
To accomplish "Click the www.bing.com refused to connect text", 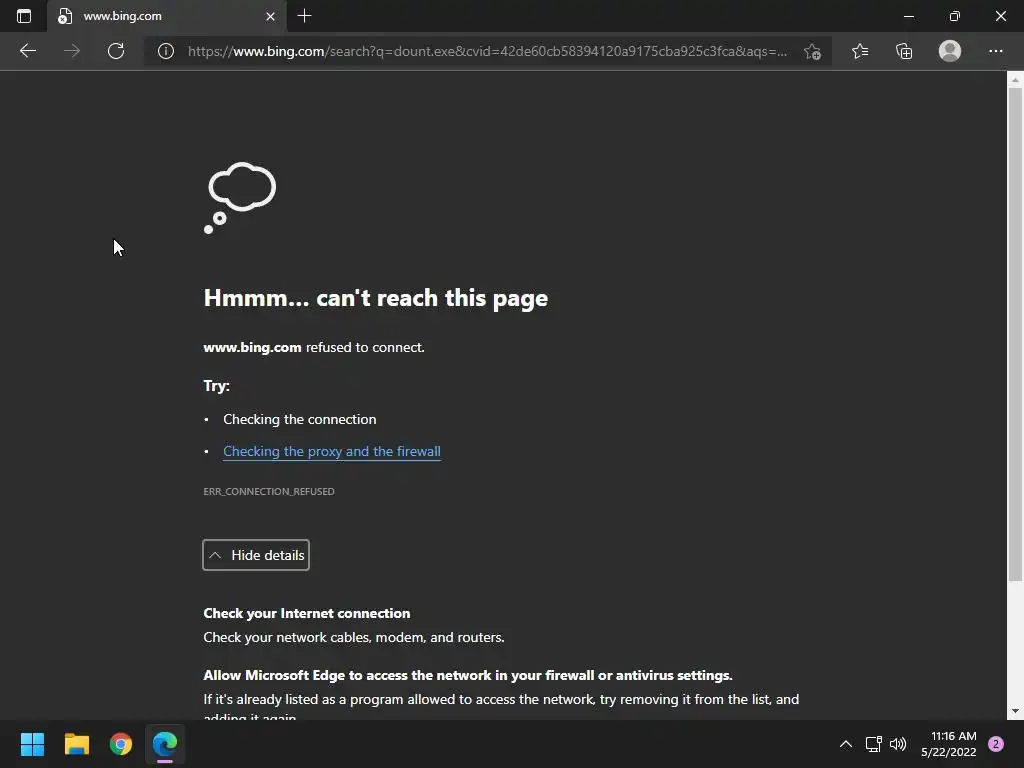I will pyautogui.click(x=313, y=347).
